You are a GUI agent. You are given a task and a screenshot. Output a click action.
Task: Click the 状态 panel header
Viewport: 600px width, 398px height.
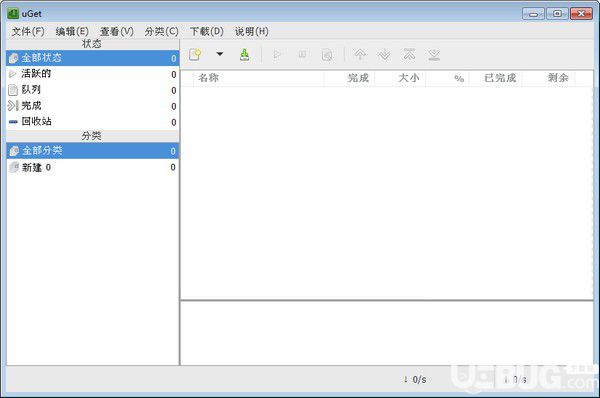click(x=92, y=44)
